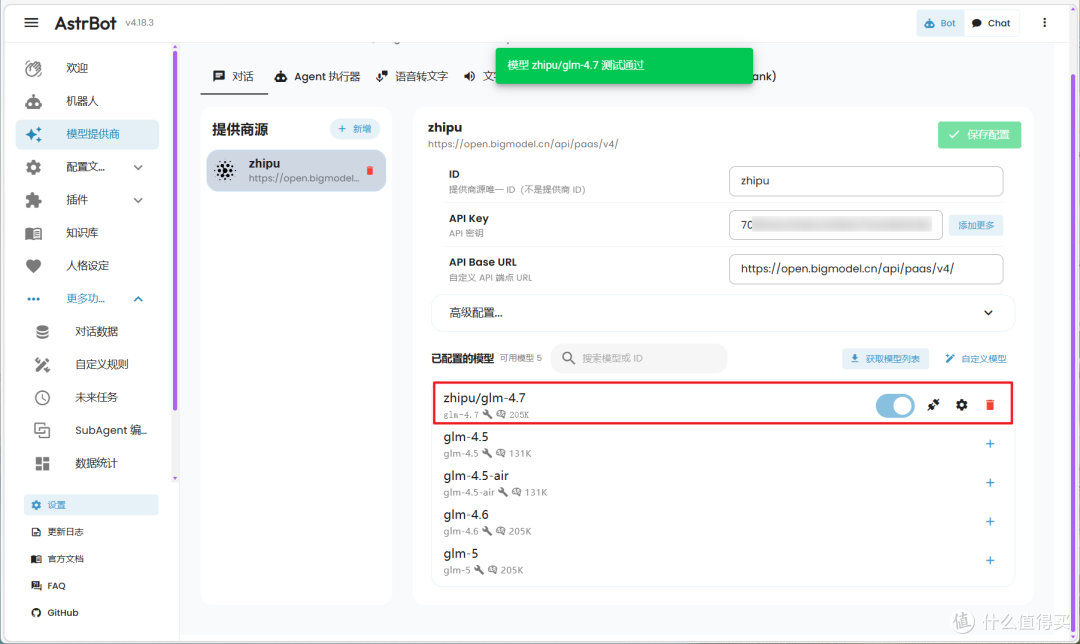Delete the zhipu provider source
1080x644 pixels.
click(370, 171)
